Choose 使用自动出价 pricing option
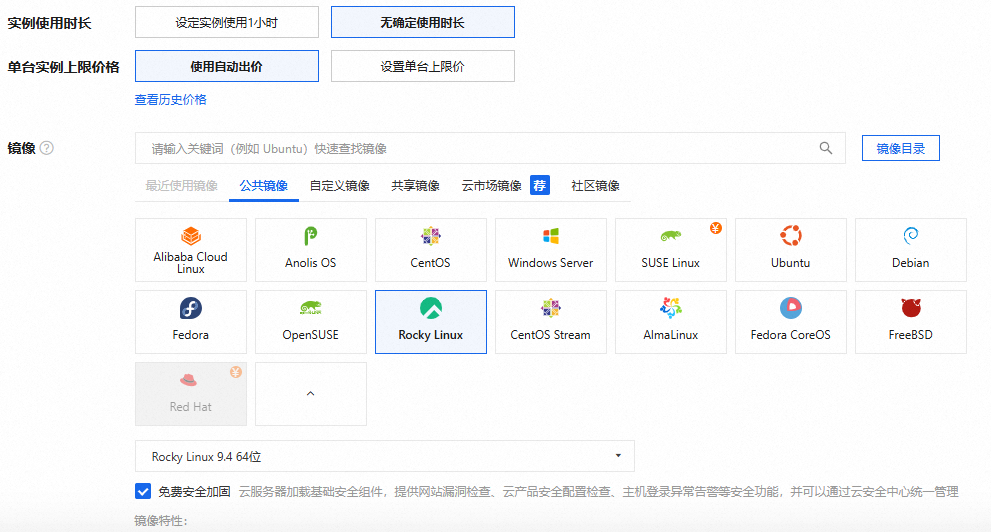The image size is (991, 532). (x=227, y=66)
